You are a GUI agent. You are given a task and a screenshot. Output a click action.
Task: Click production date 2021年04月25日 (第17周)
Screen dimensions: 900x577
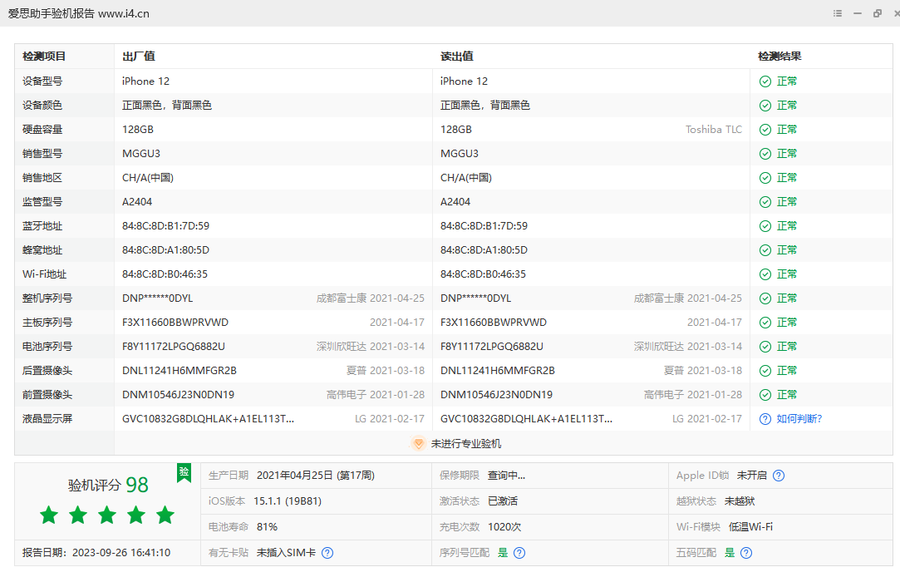pyautogui.click(x=315, y=475)
